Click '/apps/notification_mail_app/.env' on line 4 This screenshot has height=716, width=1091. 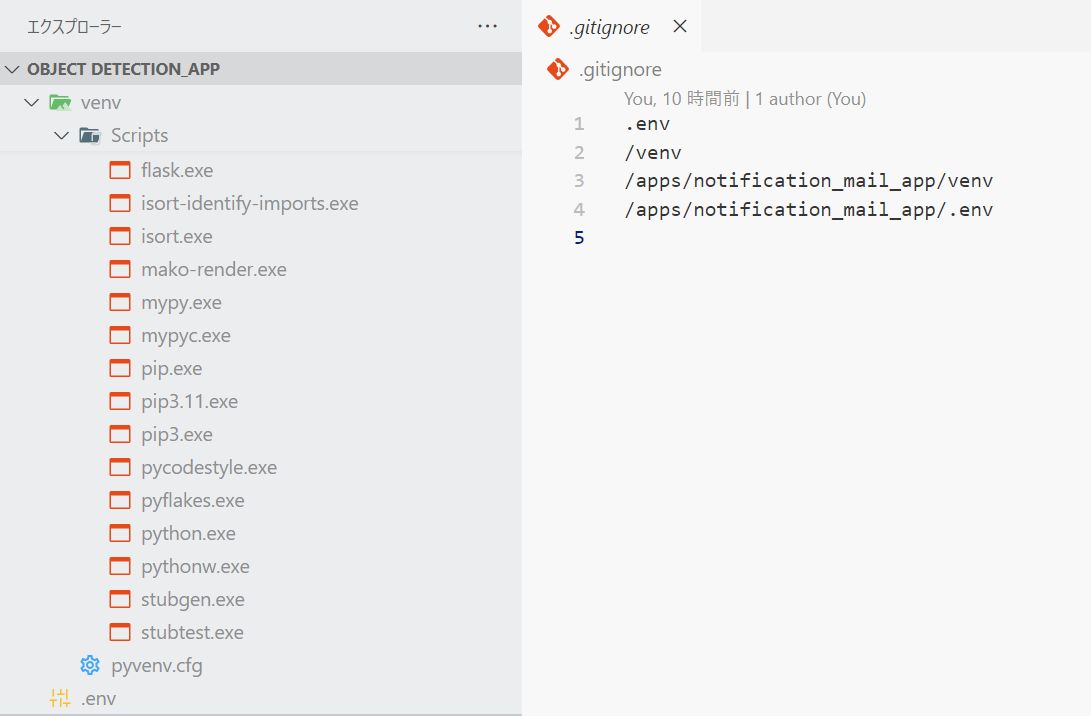pyautogui.click(x=809, y=209)
